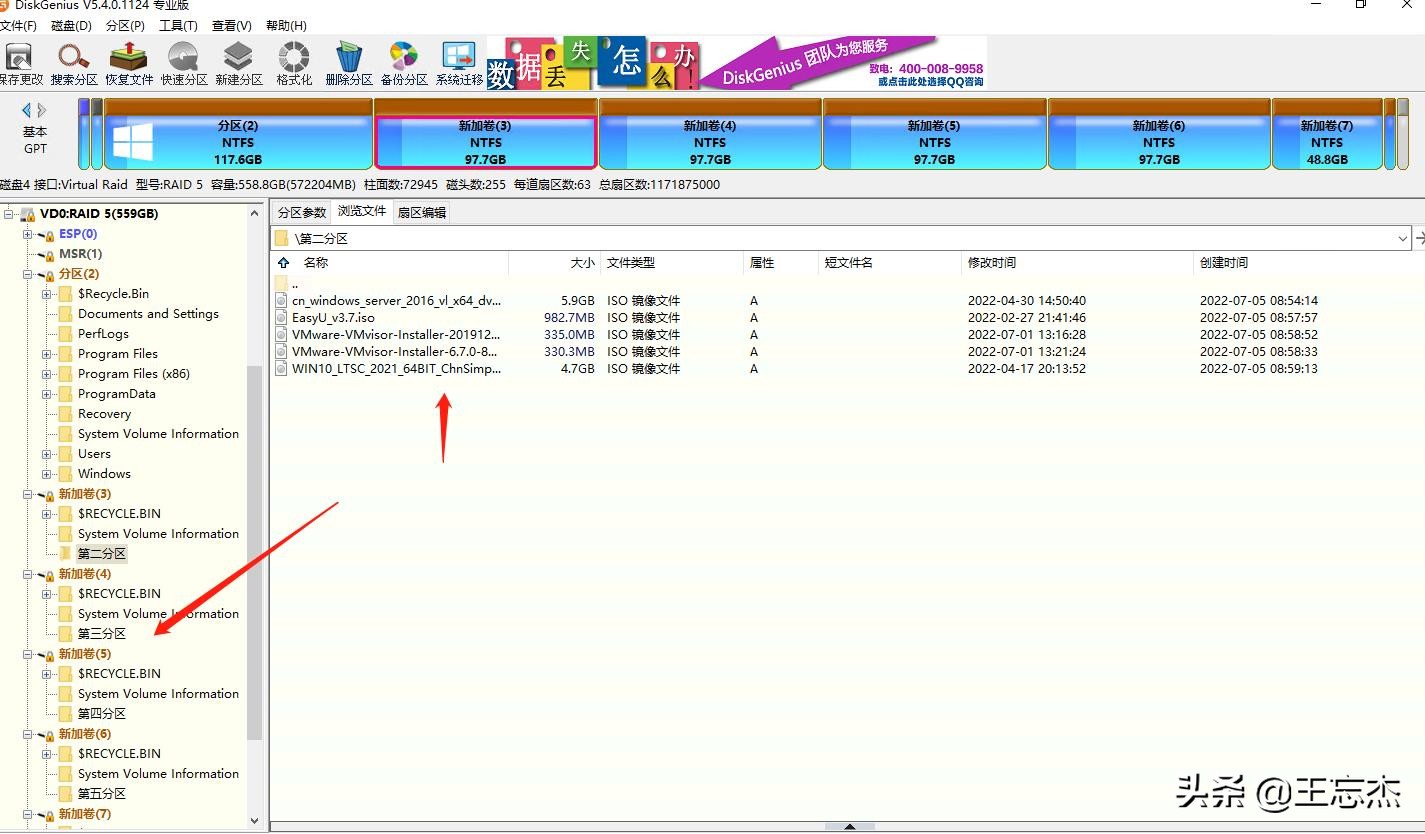Select the EasyU_v3.7.iso file

tap(333, 318)
